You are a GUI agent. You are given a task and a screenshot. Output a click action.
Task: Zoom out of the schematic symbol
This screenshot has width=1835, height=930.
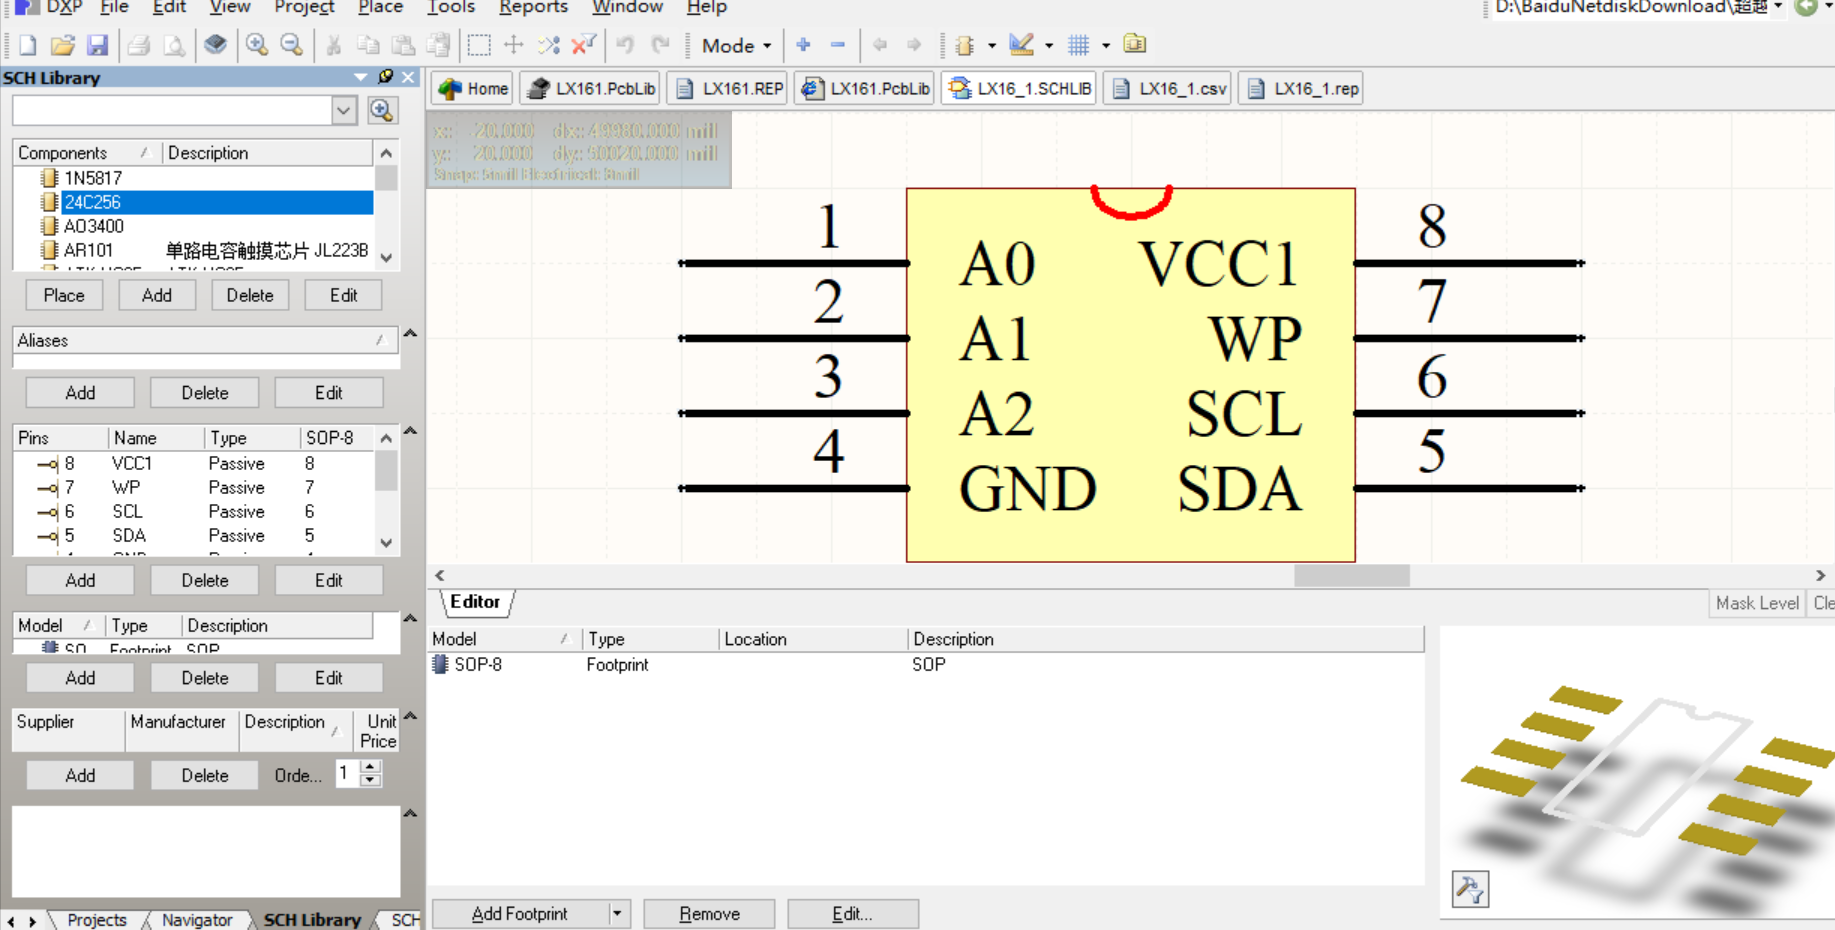(291, 45)
